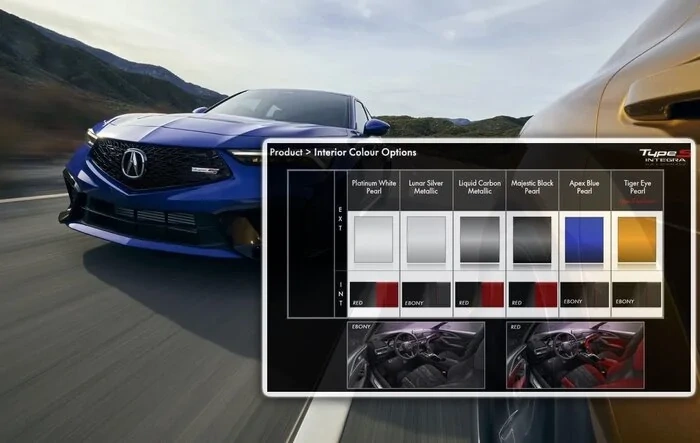This screenshot has width=700, height=443.
Task: Click the Type S Integra logo
Action: [664, 157]
